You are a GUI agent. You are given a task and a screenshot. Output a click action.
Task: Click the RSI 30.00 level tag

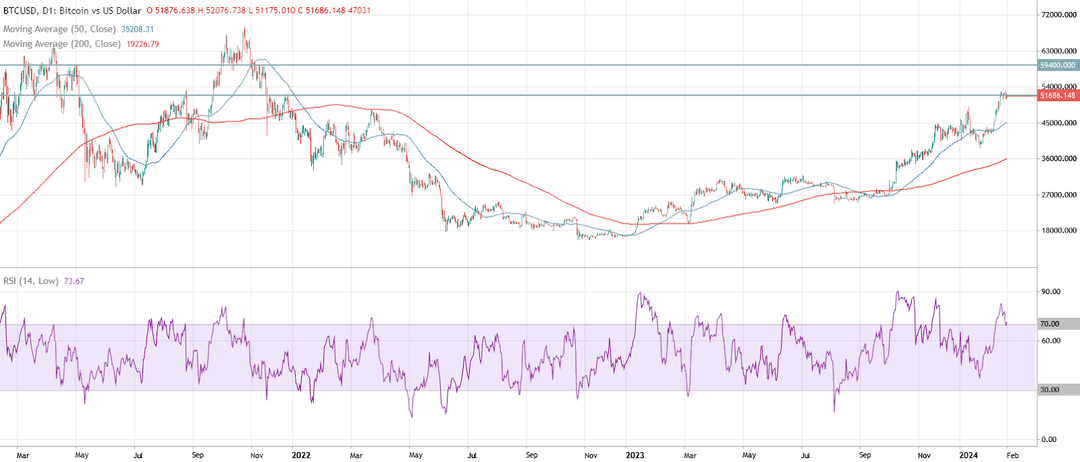tap(1049, 390)
